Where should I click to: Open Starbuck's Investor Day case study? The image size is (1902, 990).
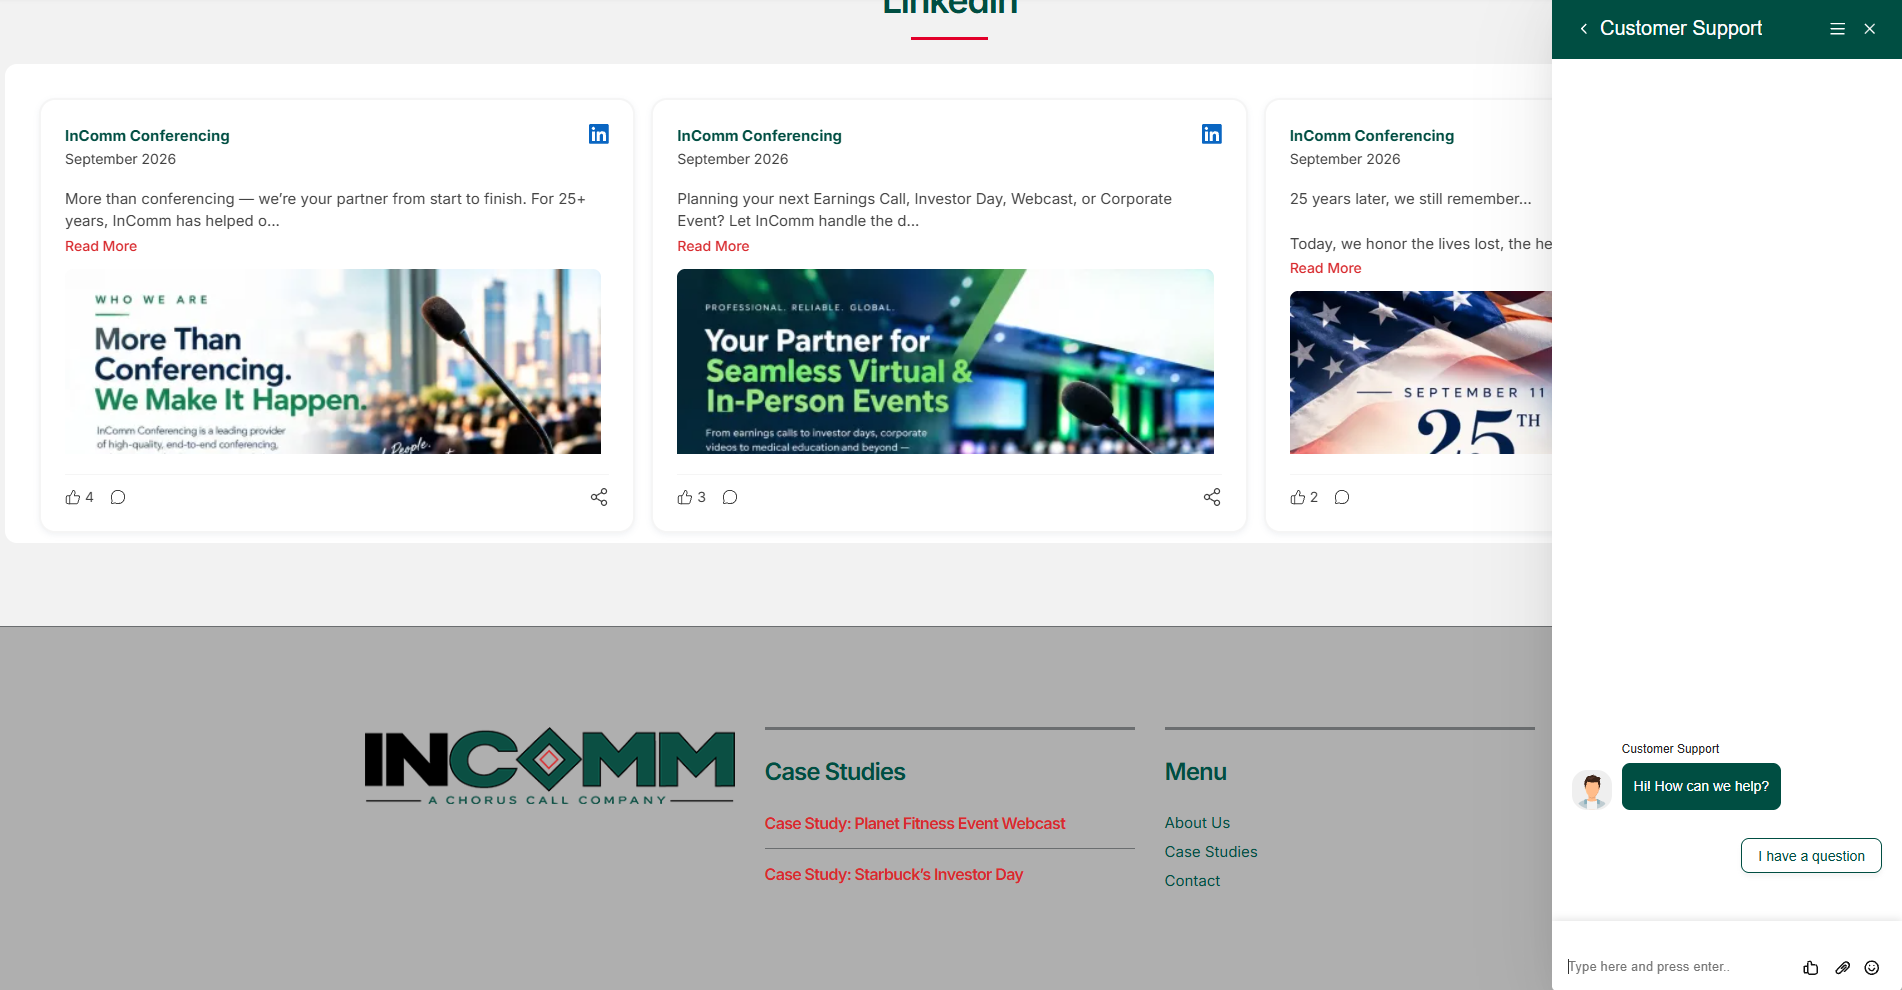[x=893, y=874]
